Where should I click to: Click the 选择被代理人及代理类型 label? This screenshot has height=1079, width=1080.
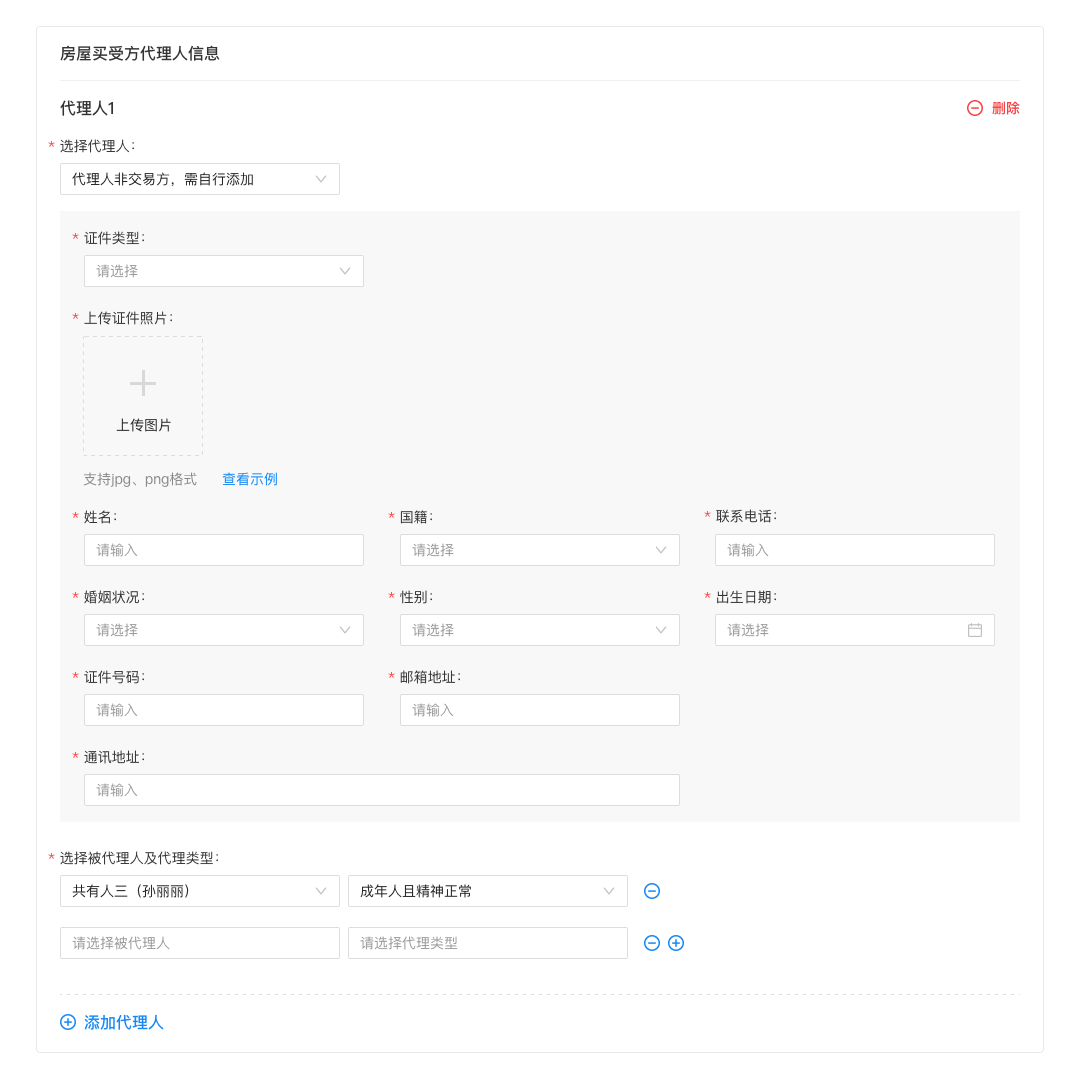point(139,858)
